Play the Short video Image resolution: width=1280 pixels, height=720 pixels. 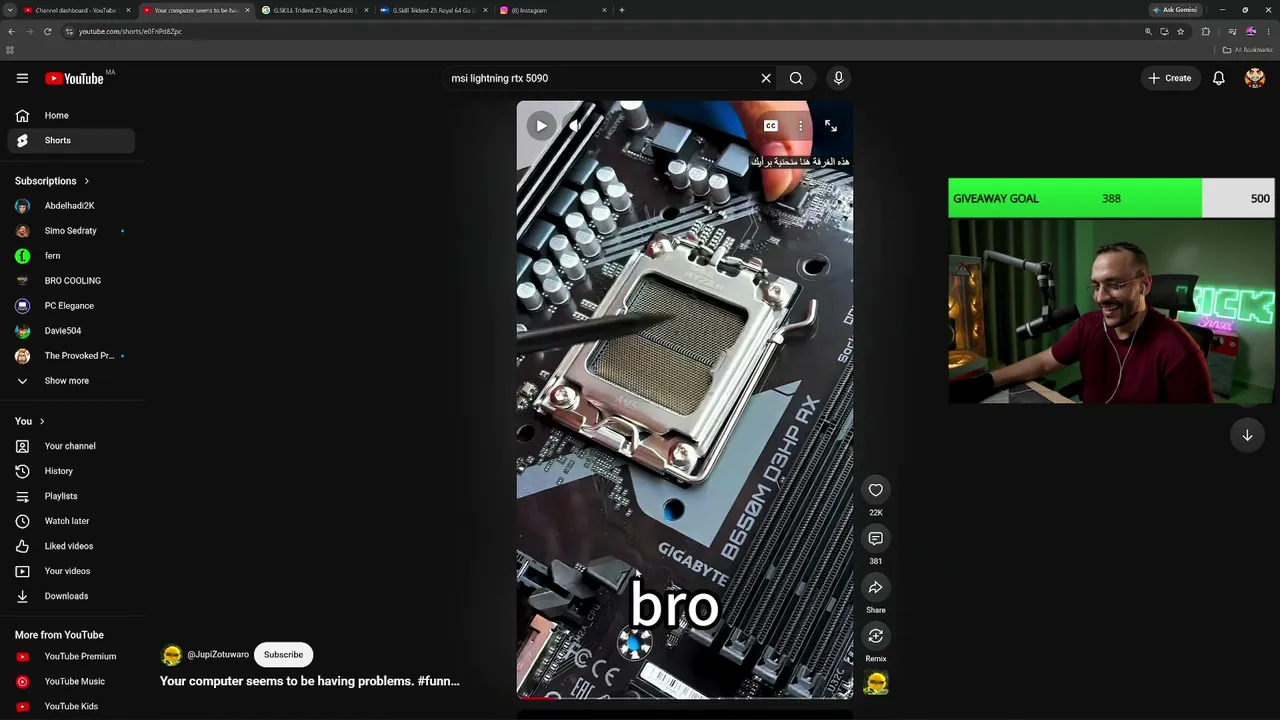[x=541, y=126]
